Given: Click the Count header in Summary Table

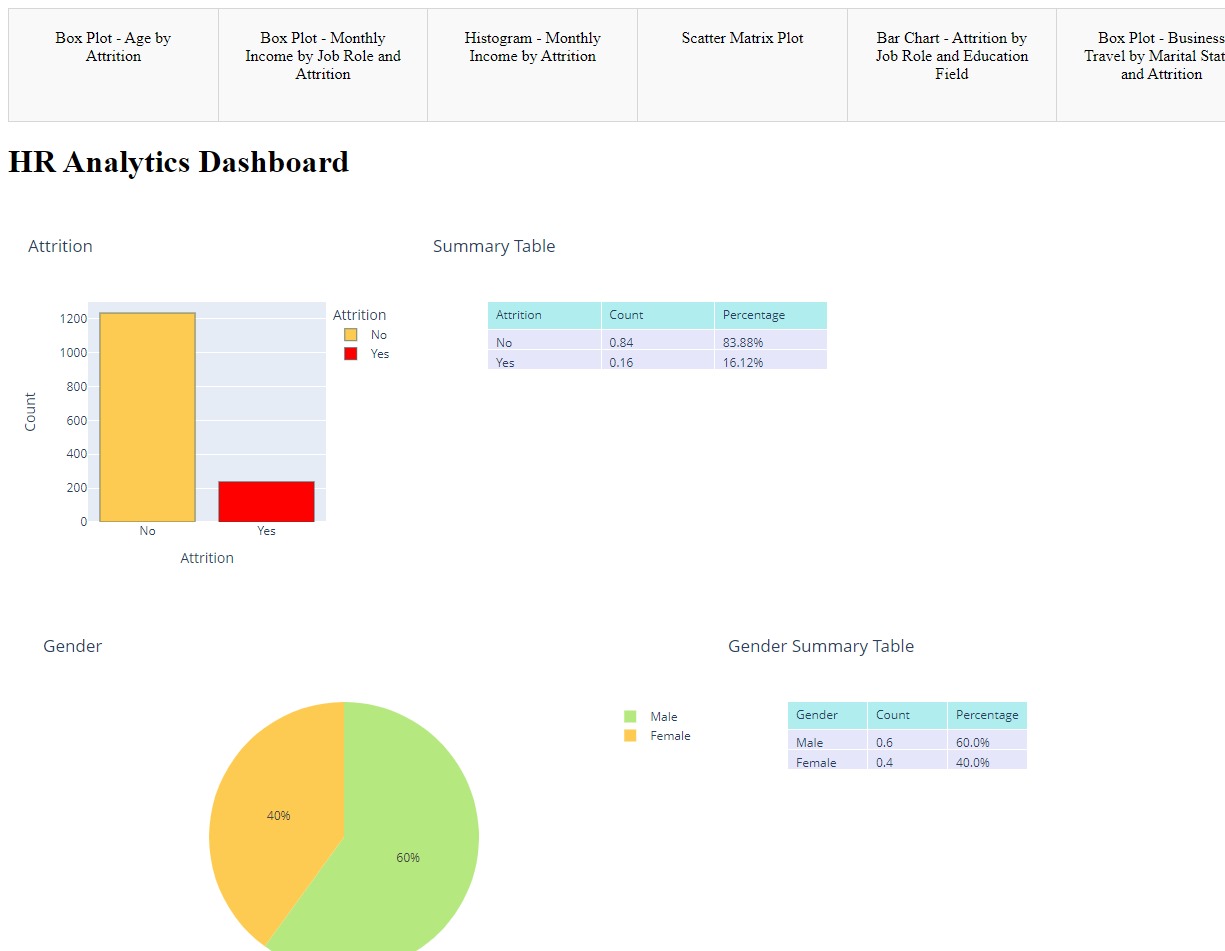Looking at the screenshot, I should pyautogui.click(x=657, y=315).
